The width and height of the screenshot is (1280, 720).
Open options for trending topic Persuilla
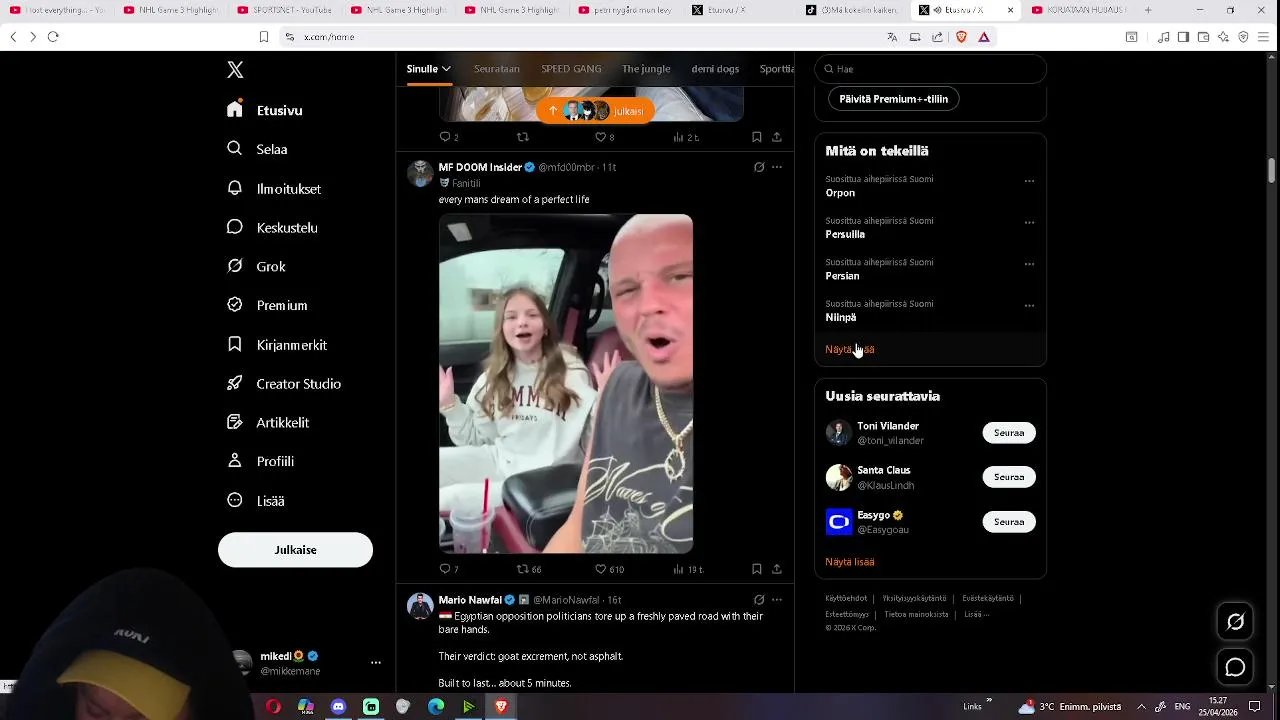click(1029, 223)
